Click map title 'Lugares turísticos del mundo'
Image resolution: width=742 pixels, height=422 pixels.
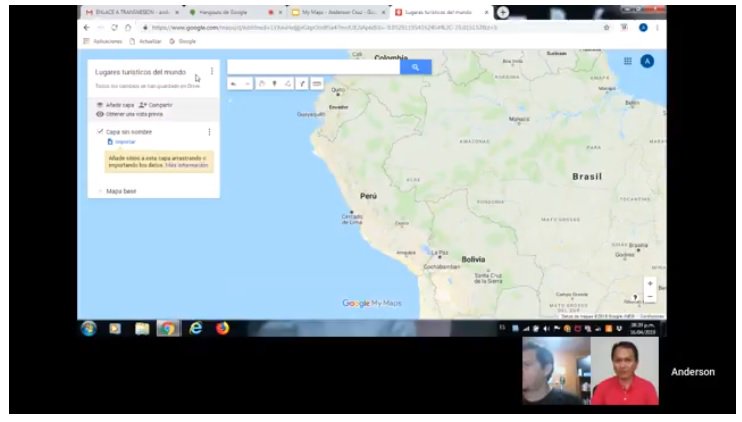(141, 72)
